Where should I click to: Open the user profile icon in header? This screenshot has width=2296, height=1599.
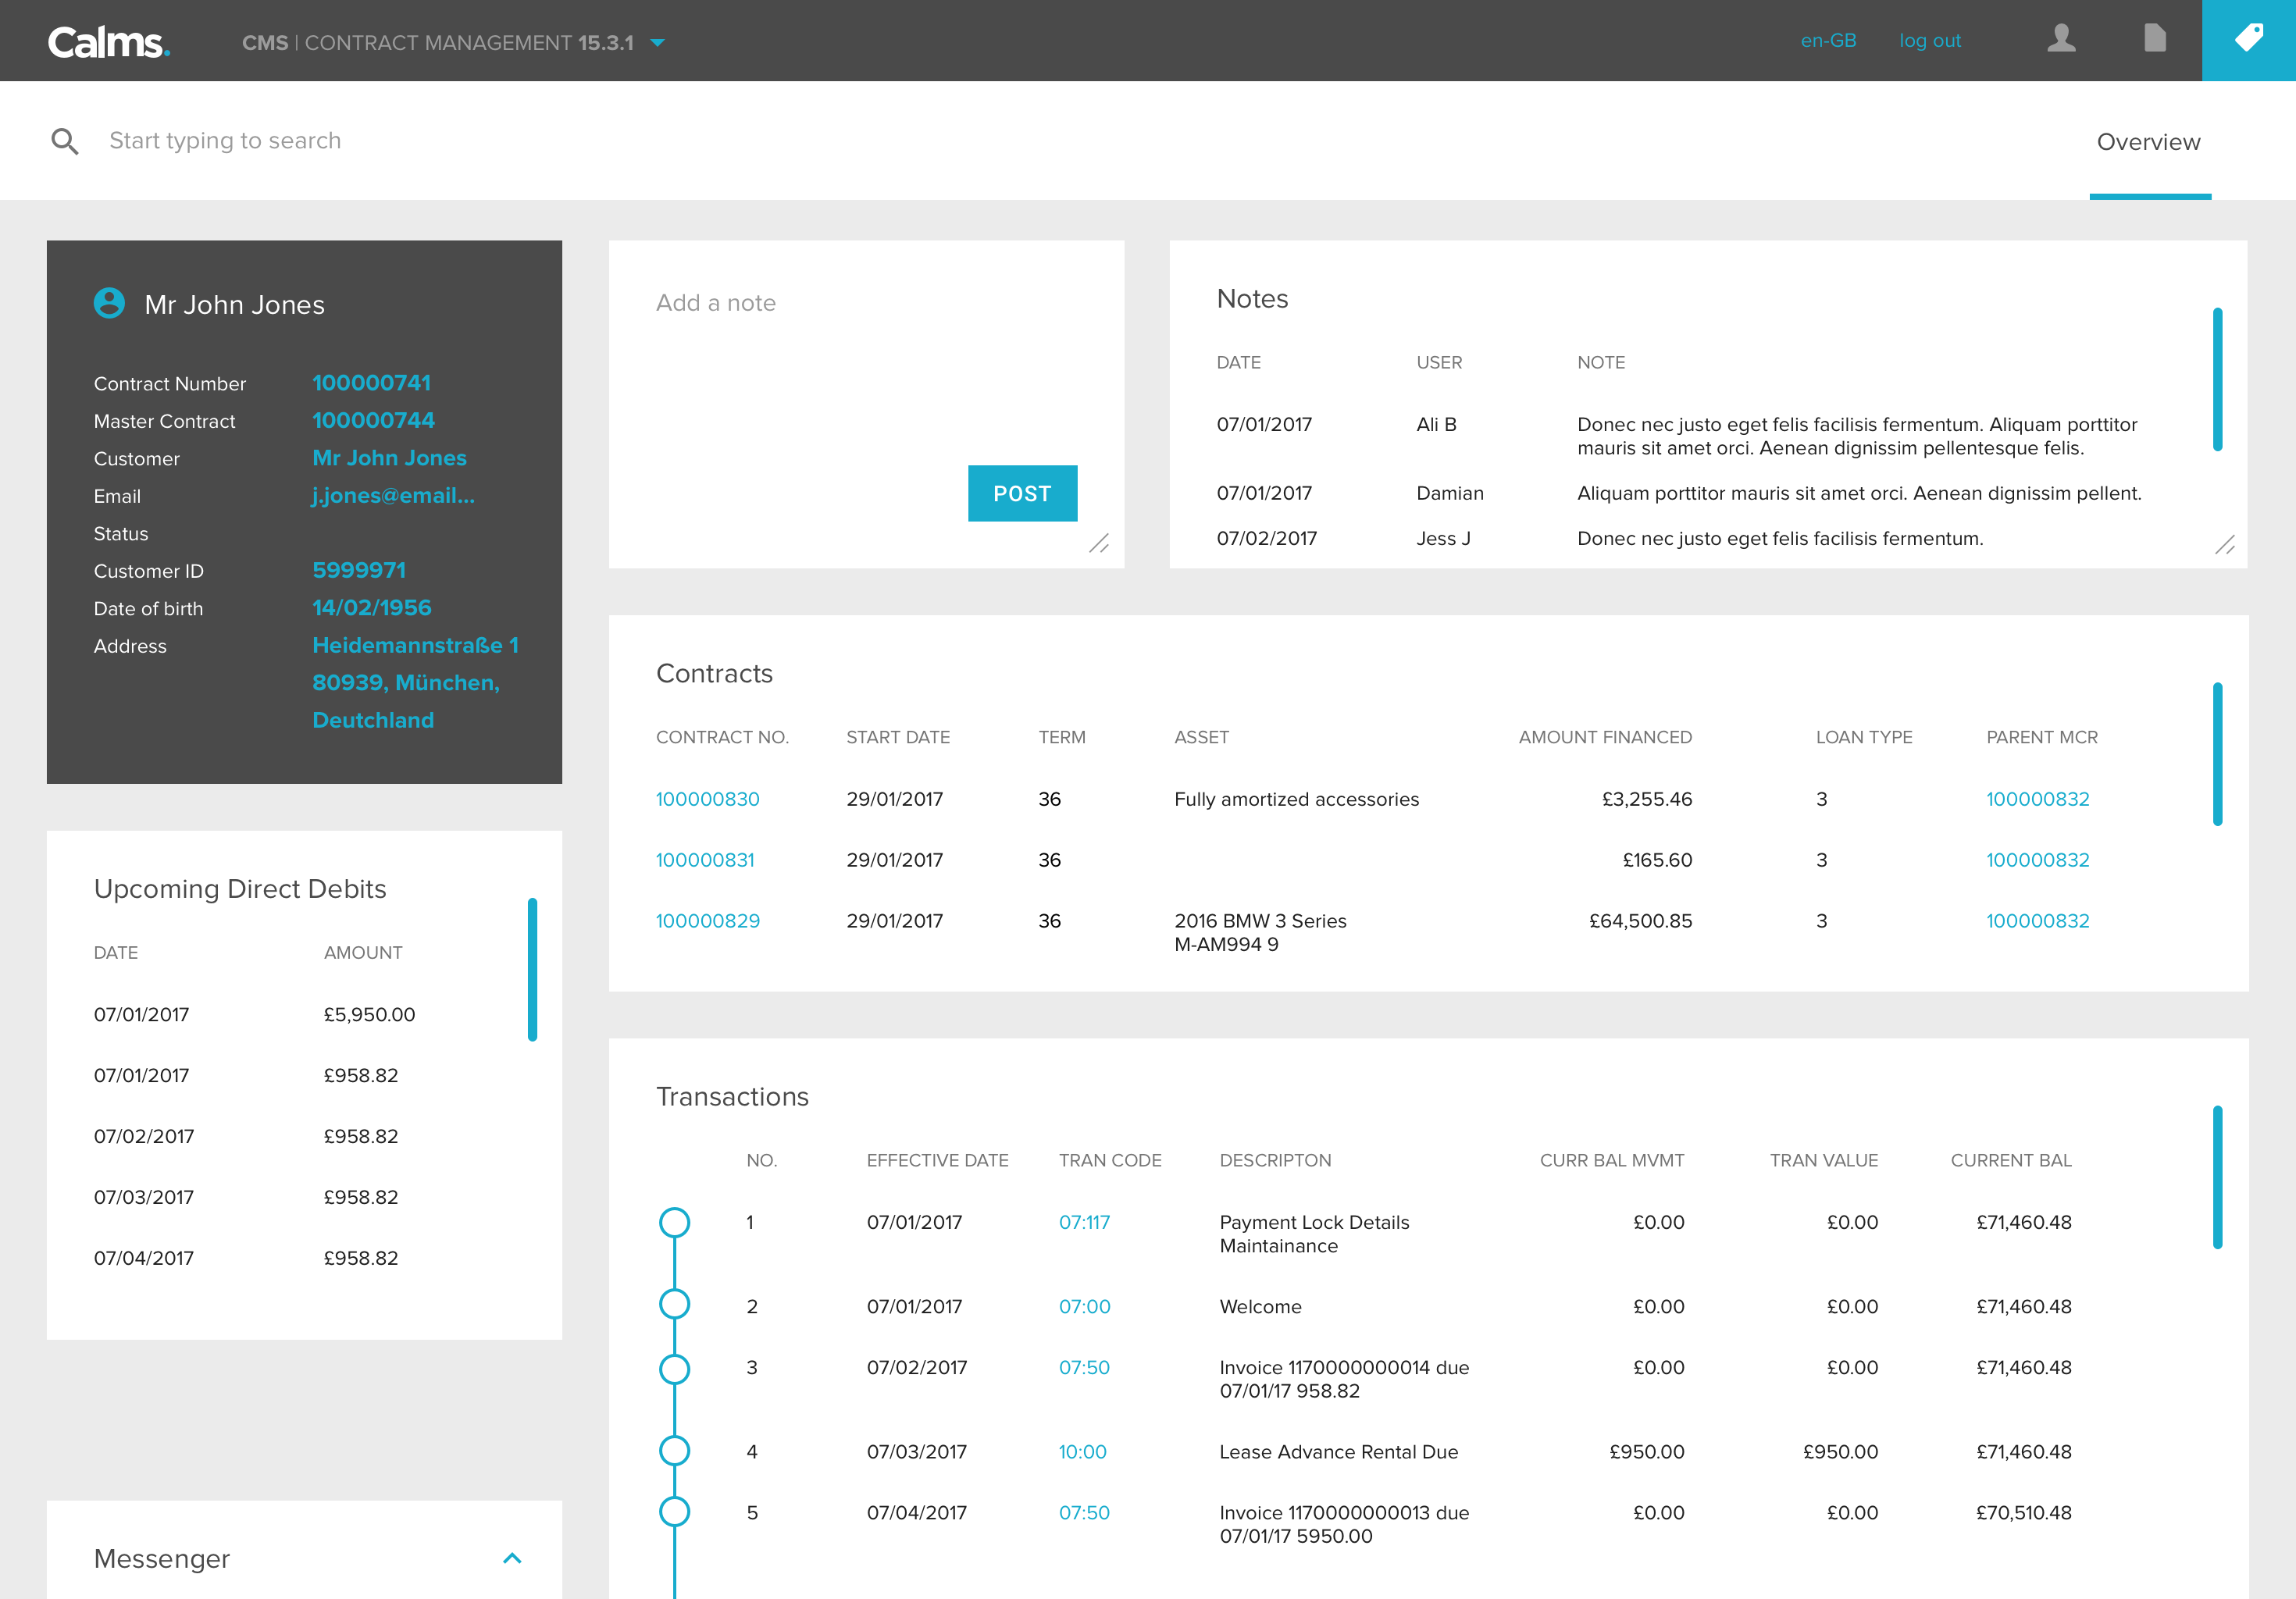click(x=2061, y=40)
